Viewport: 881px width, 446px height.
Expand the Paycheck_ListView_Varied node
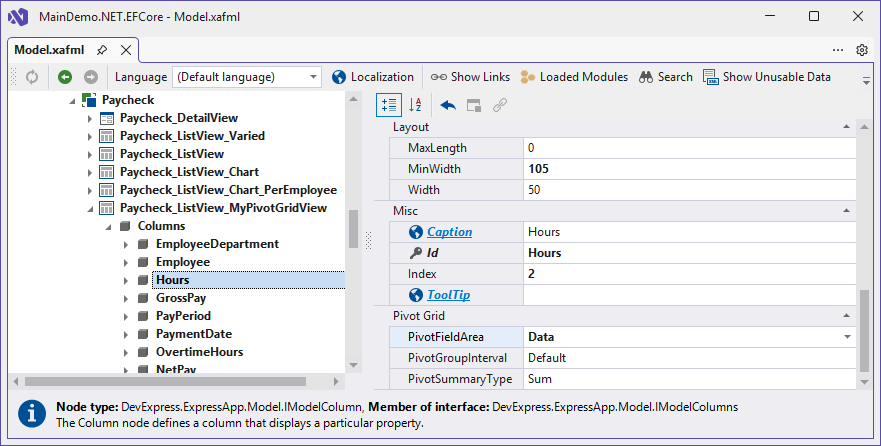tap(90, 136)
